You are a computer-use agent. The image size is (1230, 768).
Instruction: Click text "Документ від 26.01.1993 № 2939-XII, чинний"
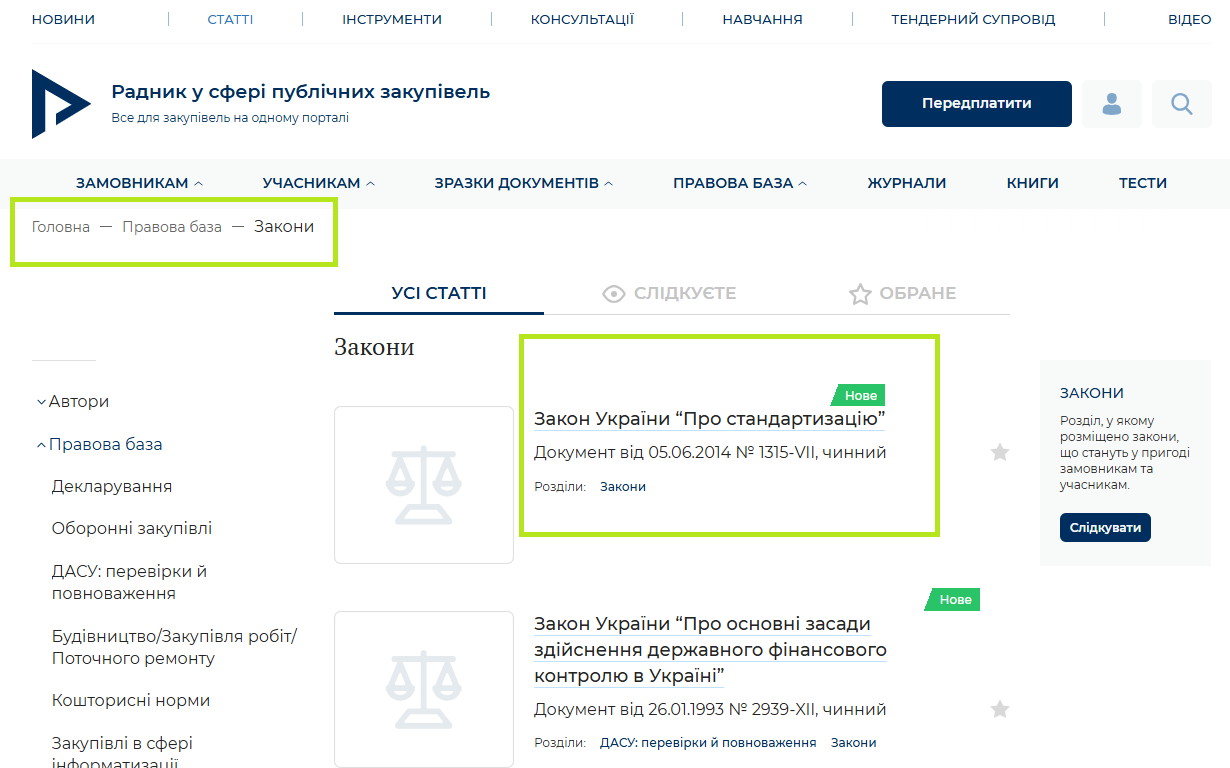coord(710,710)
